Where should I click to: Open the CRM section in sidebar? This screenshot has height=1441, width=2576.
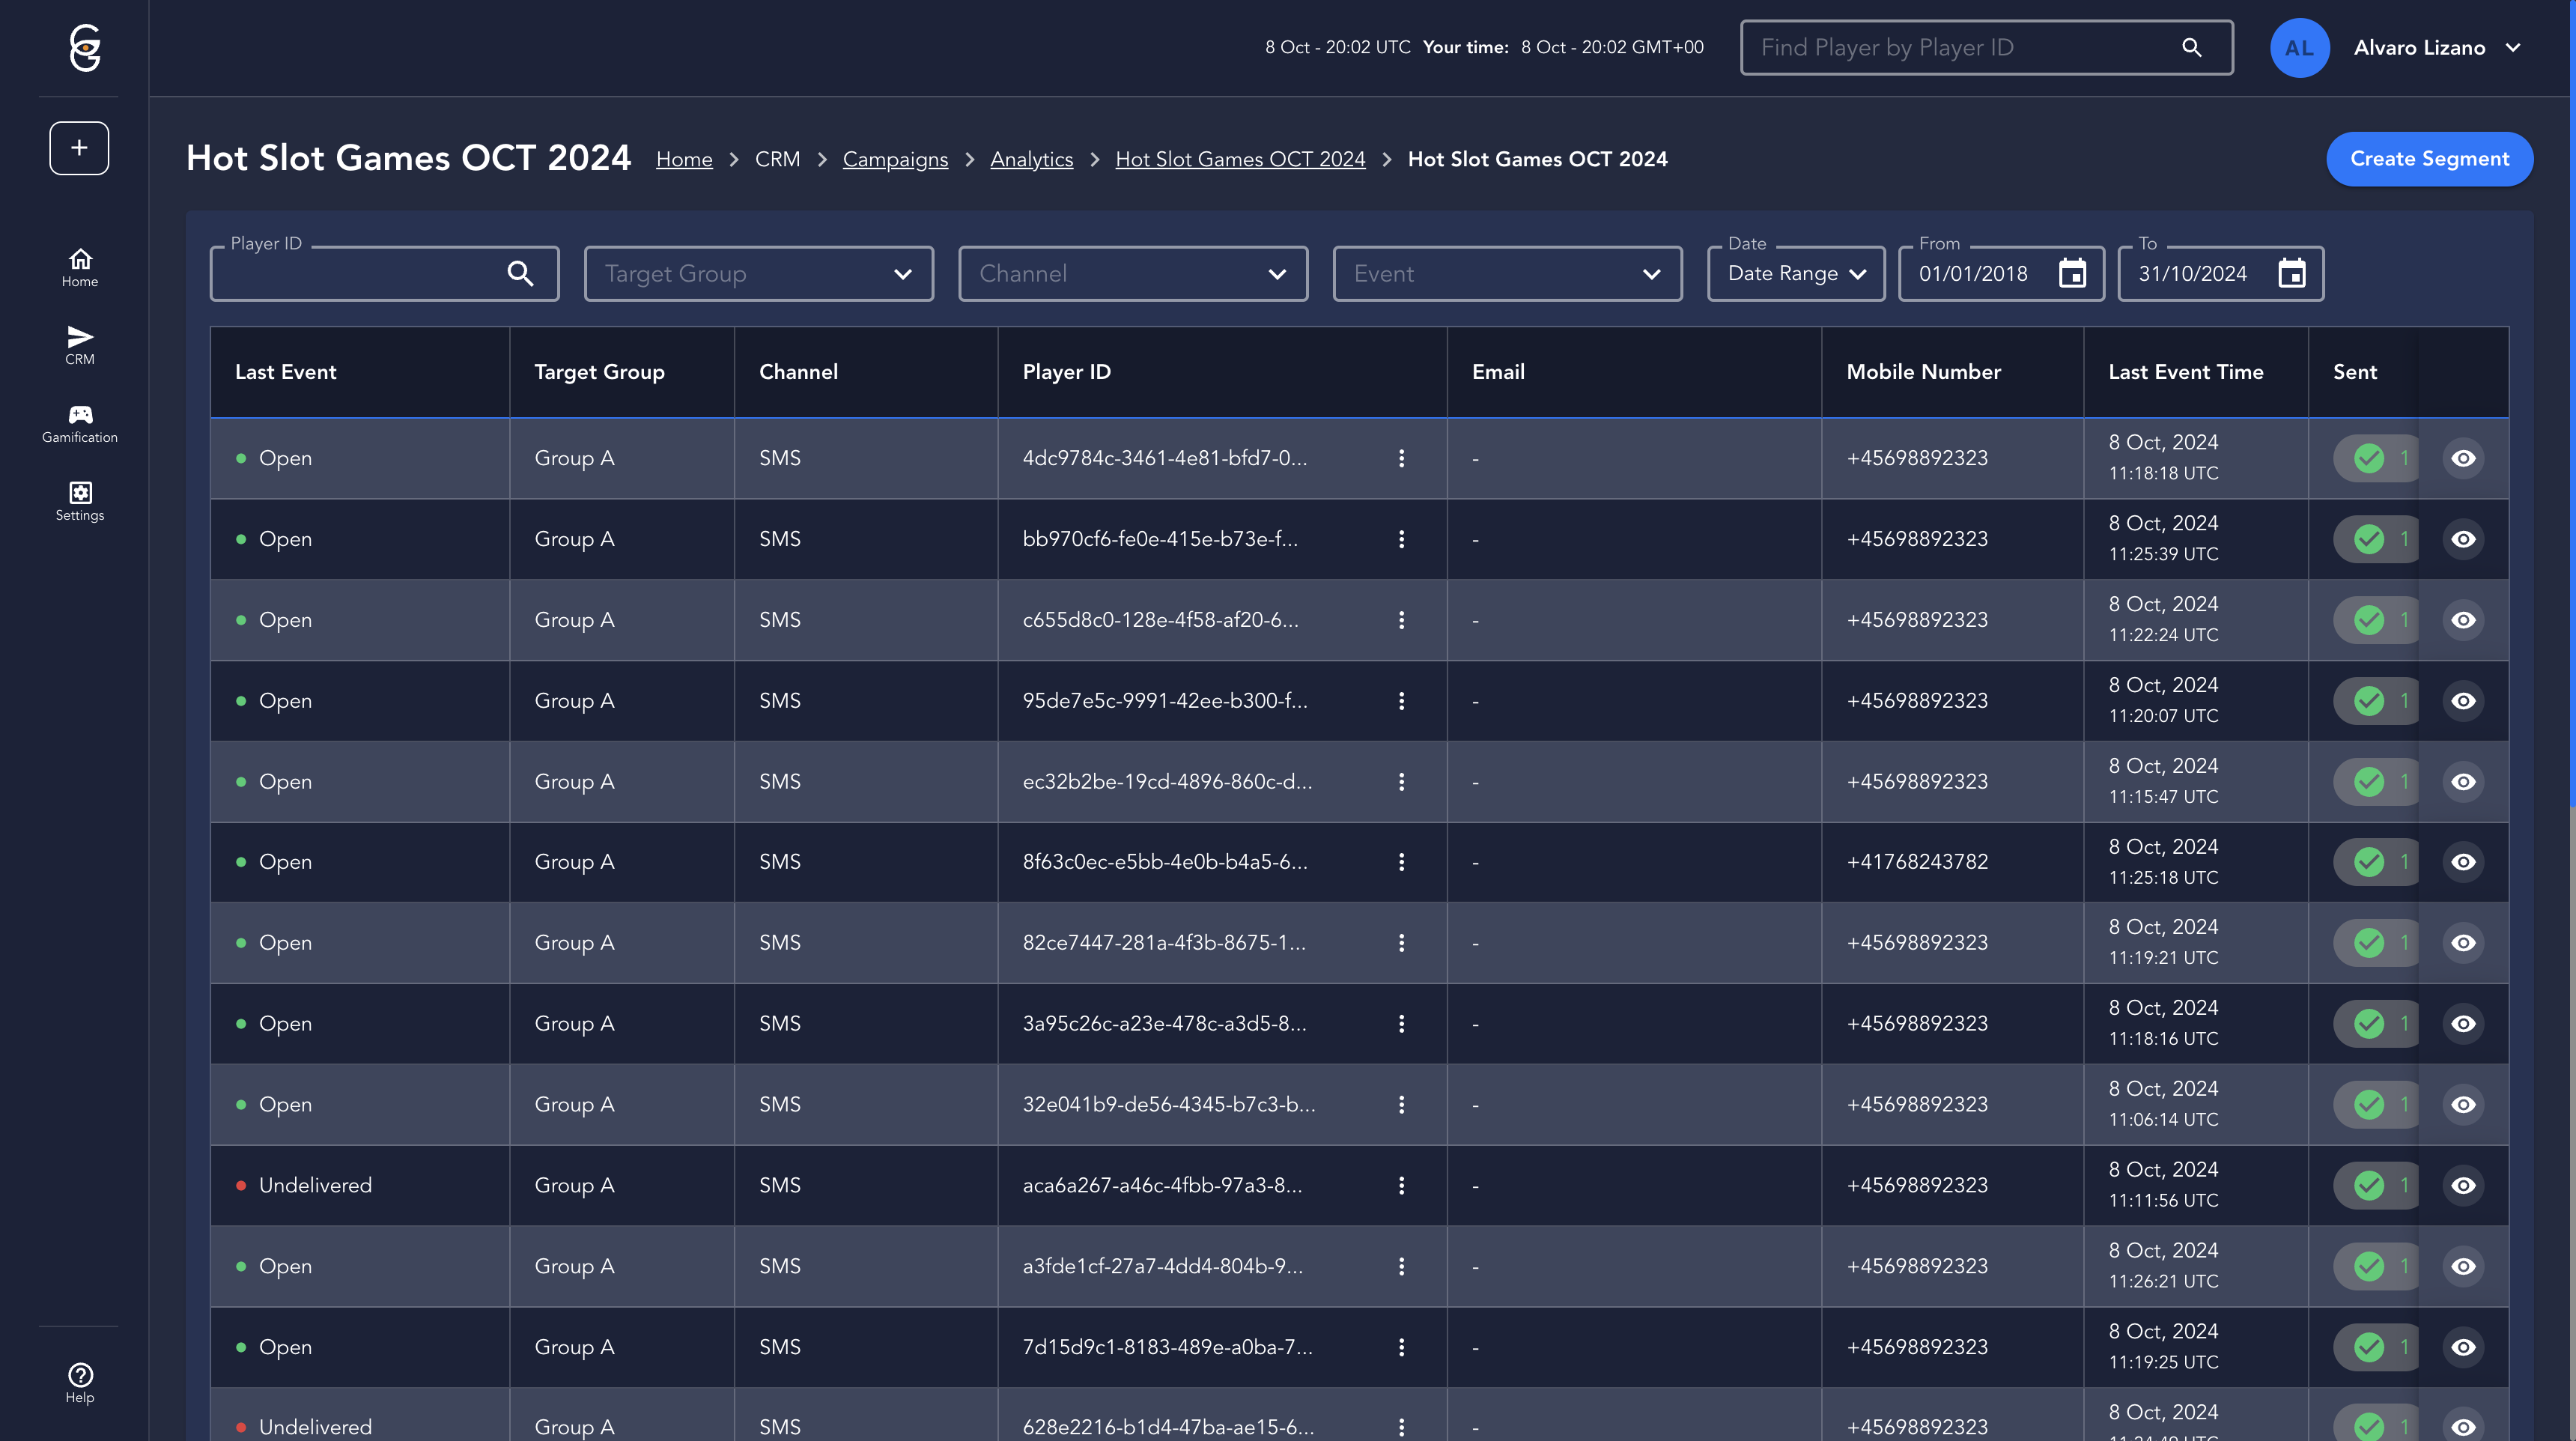[80, 345]
